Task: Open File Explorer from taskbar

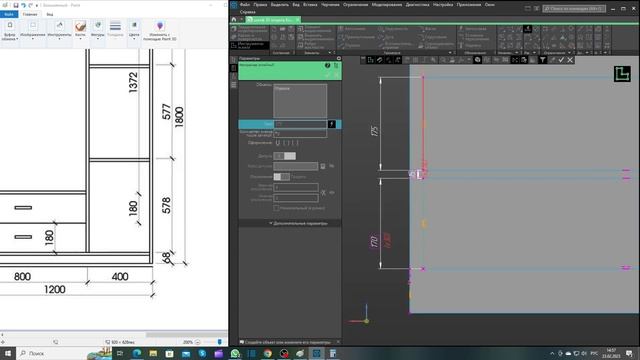Action: (153, 353)
